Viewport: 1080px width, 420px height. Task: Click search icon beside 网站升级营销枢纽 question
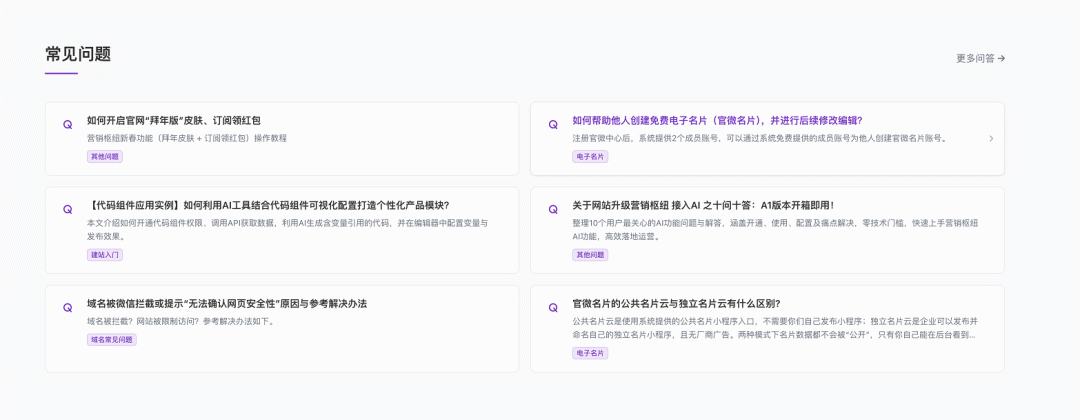(x=553, y=210)
